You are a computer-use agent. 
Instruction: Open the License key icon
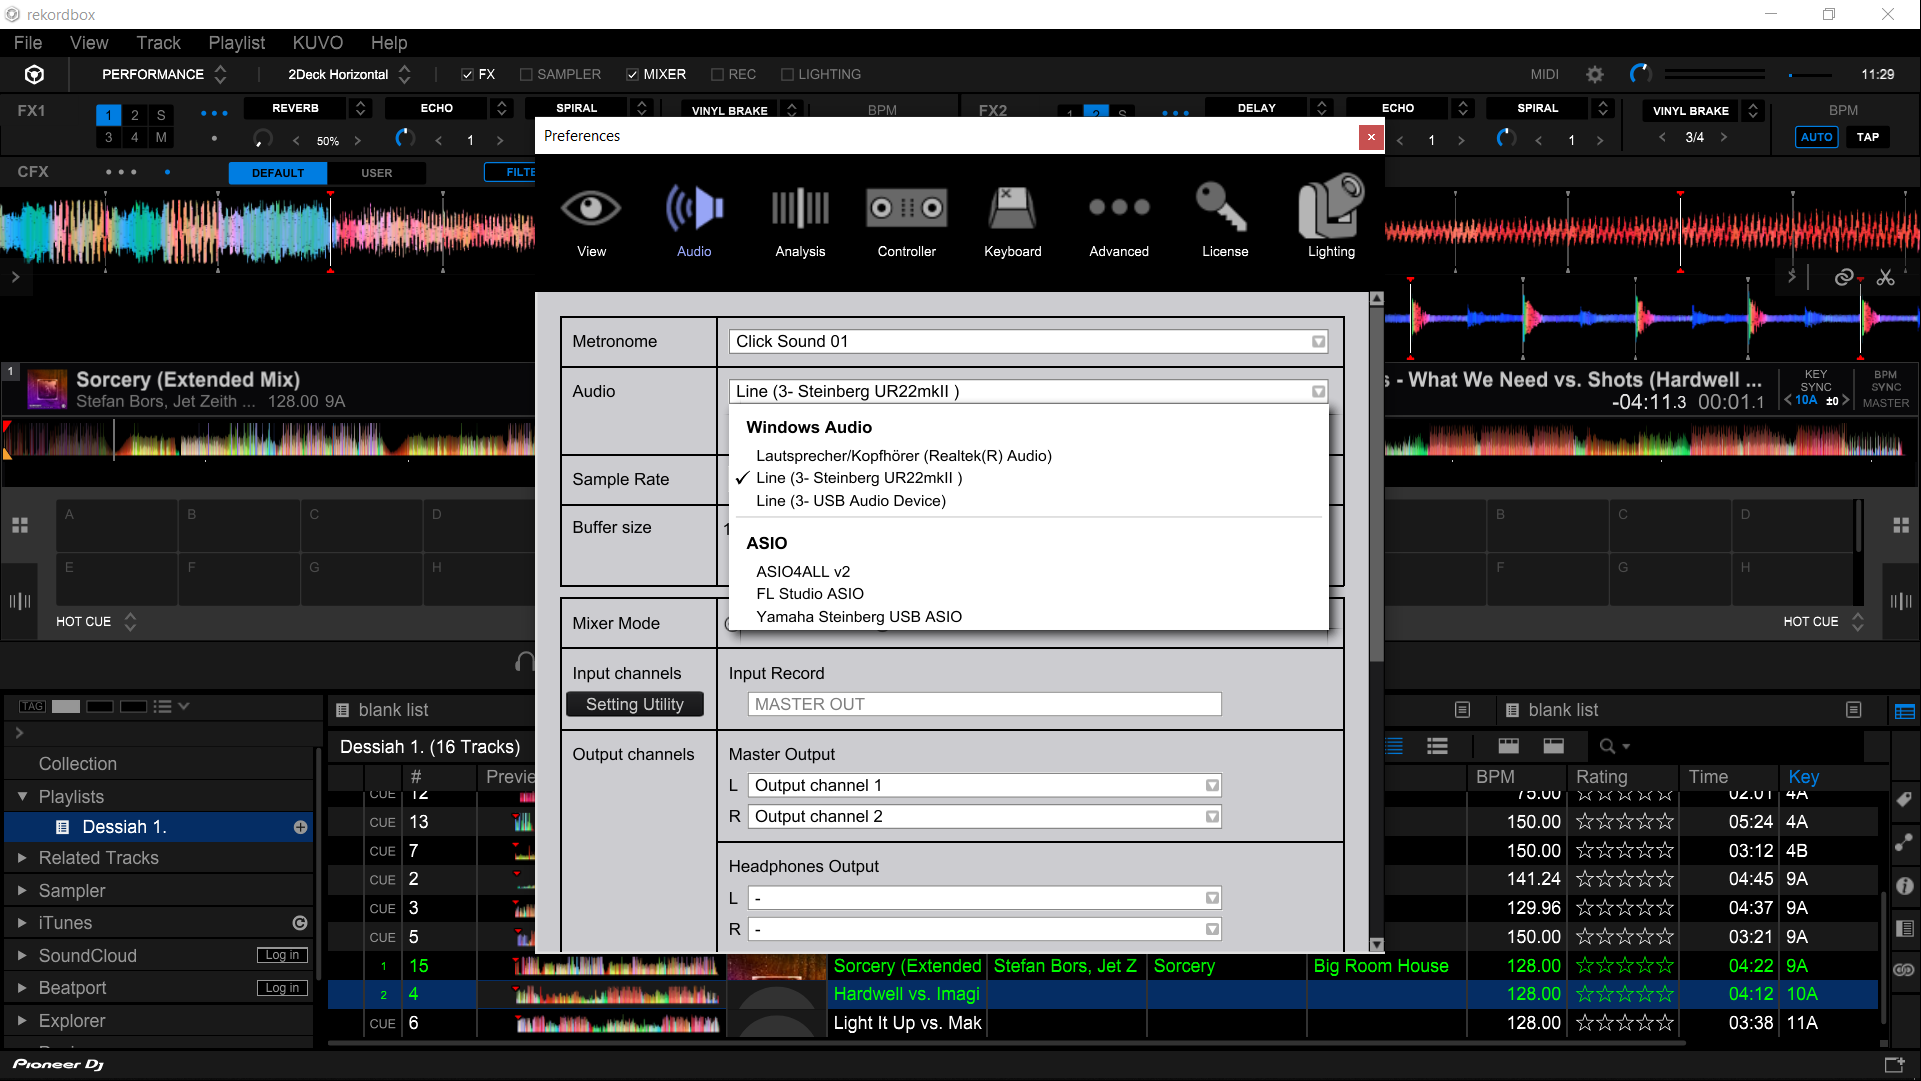coord(1224,209)
